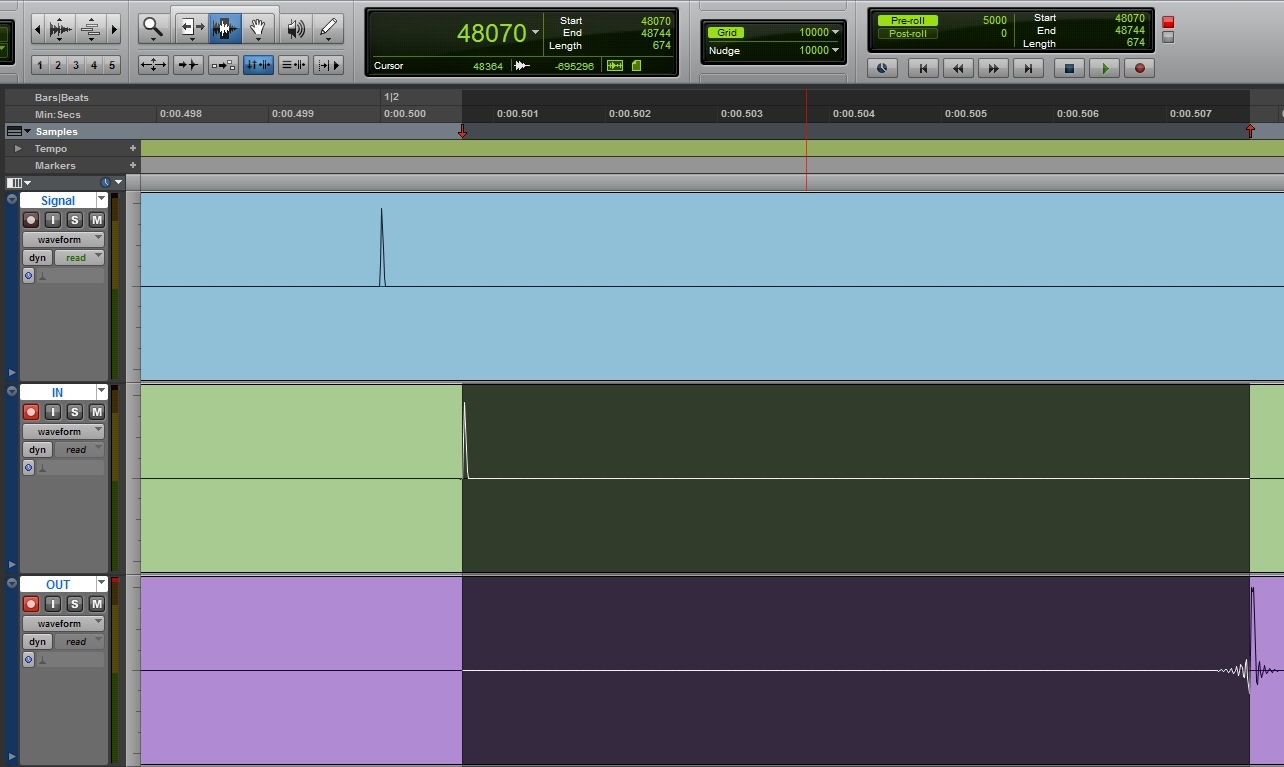This screenshot has height=767, width=1284.
Task: Open the waveform view dropdown on Signal track
Action: click(x=63, y=240)
